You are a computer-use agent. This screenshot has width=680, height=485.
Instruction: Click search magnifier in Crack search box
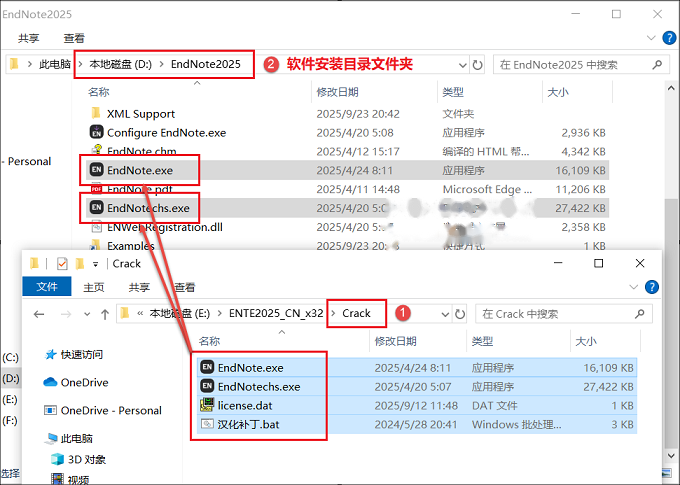(639, 314)
